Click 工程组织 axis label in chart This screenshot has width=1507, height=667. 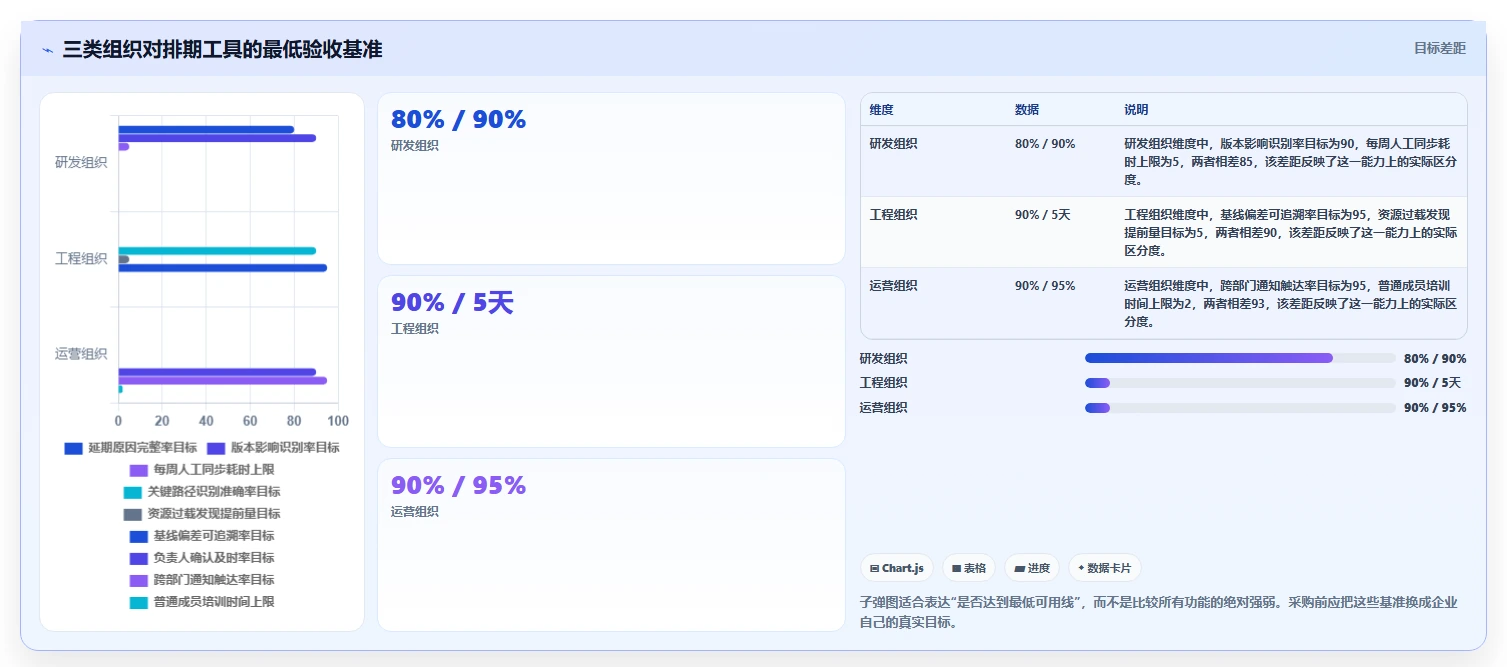click(x=81, y=258)
